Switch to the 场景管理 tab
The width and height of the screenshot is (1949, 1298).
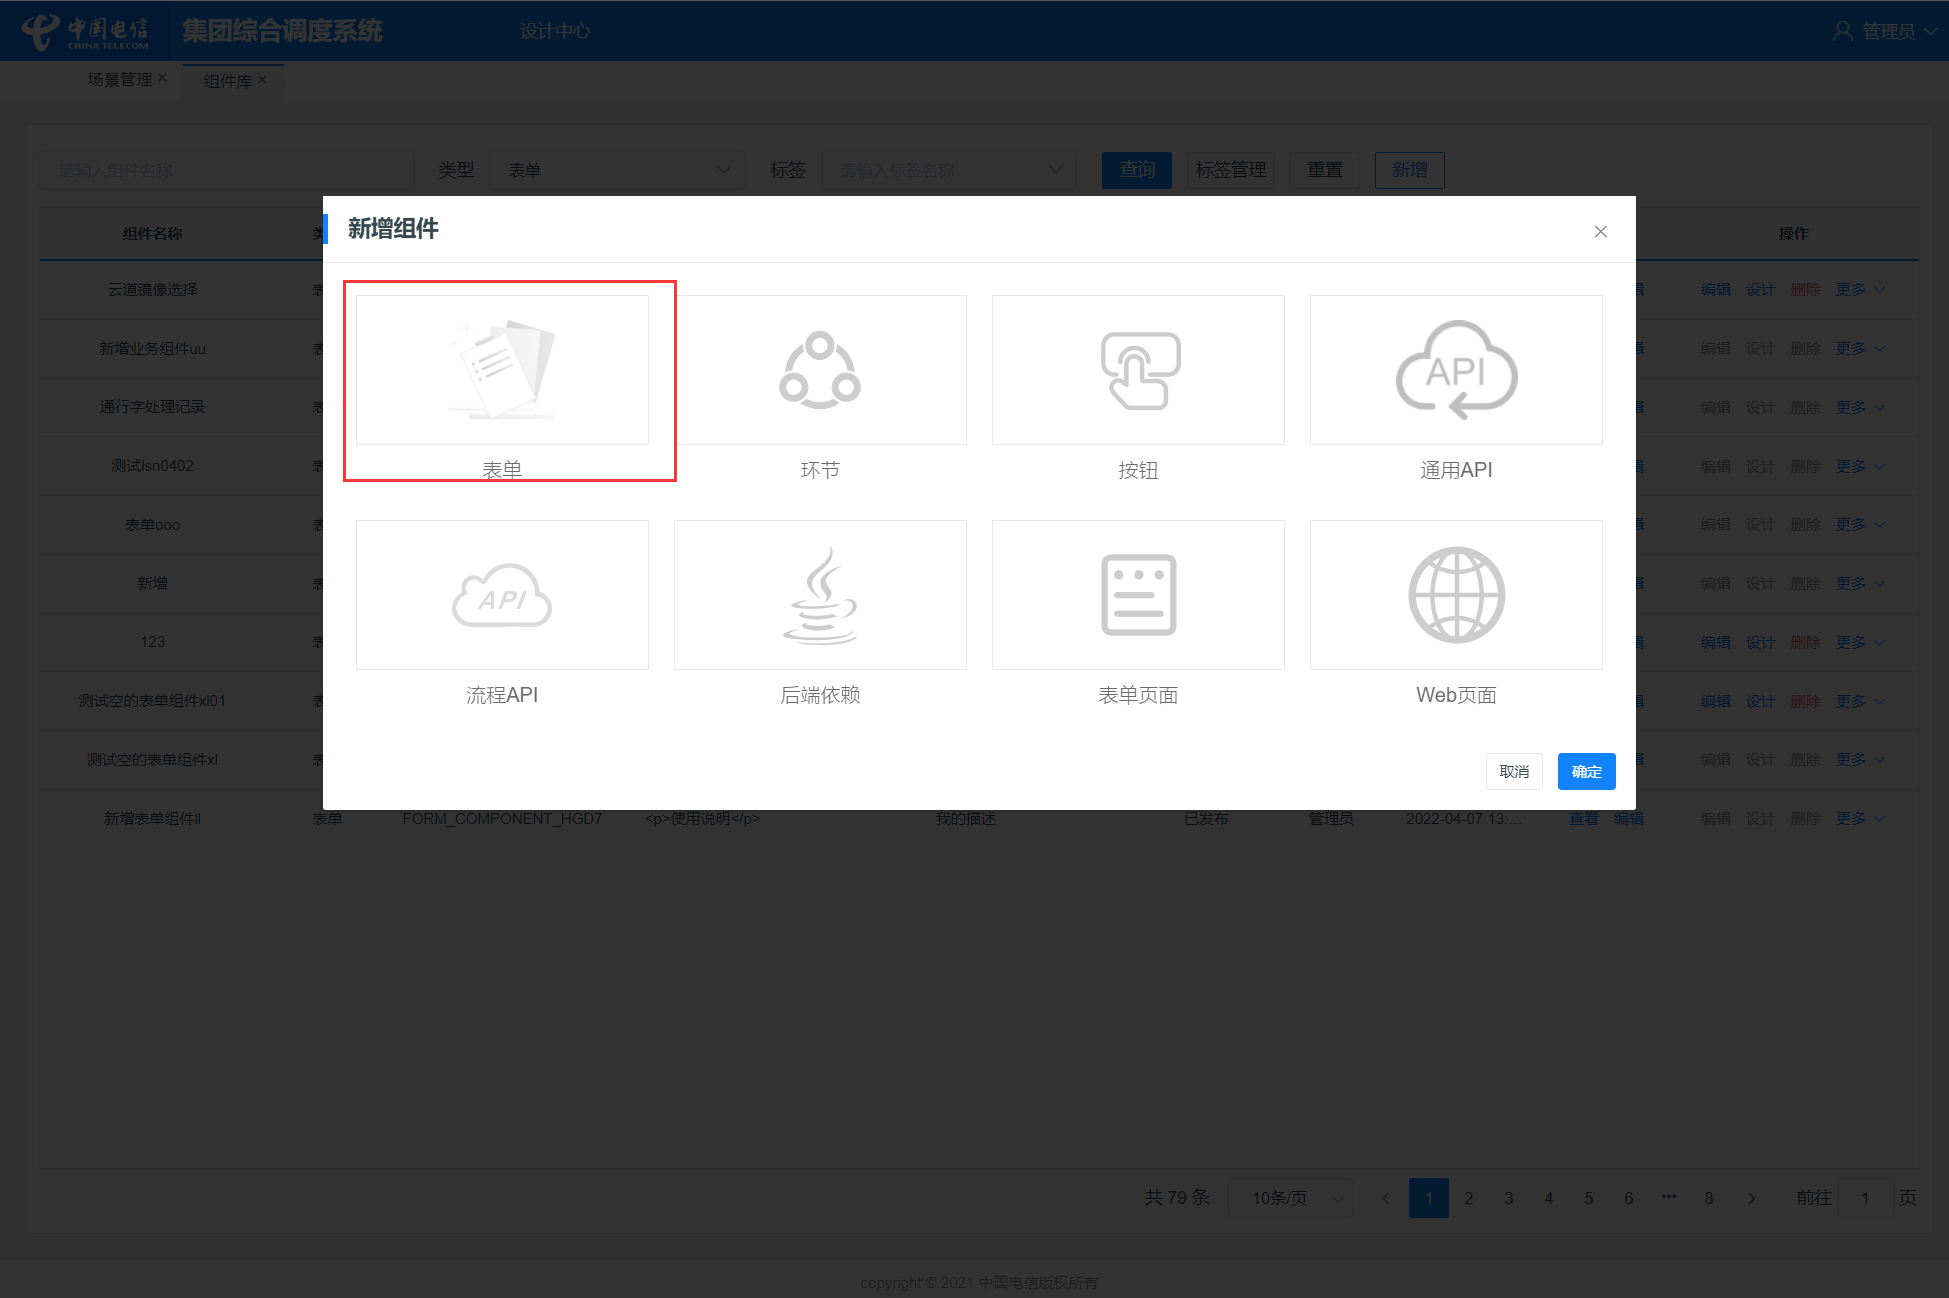pyautogui.click(x=120, y=80)
